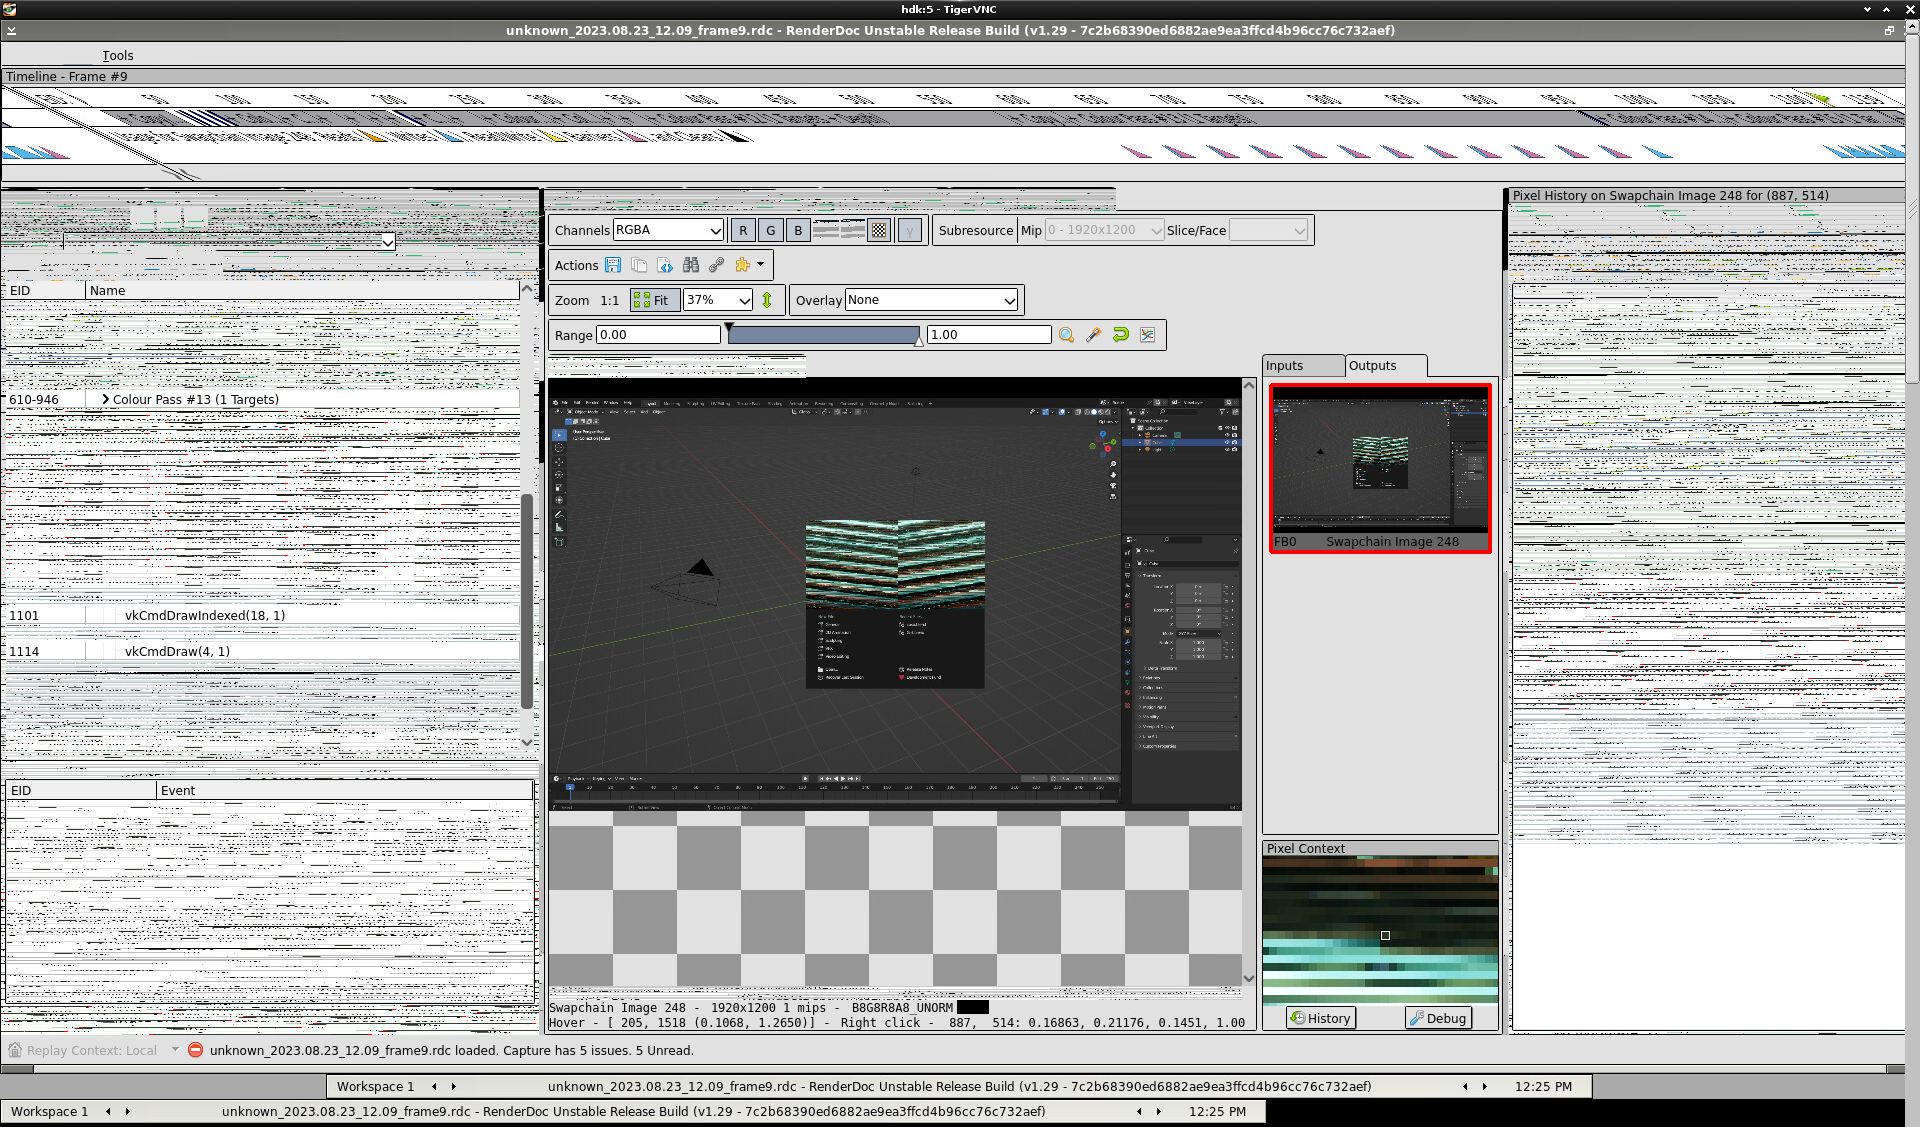The width and height of the screenshot is (1920, 1127).
Task: Open the Tools menu
Action: 117,56
